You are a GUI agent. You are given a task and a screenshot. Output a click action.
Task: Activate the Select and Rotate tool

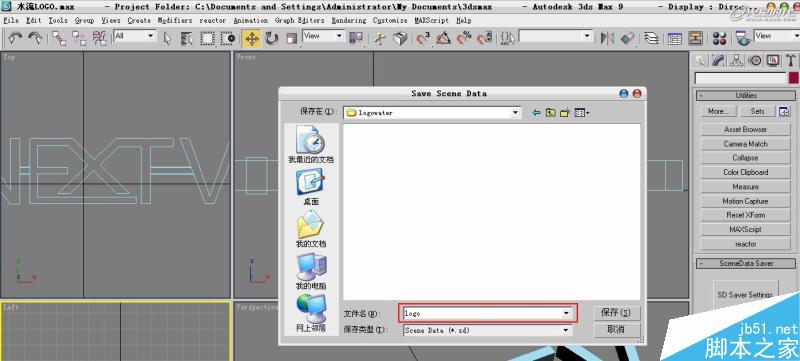pyautogui.click(x=271, y=38)
